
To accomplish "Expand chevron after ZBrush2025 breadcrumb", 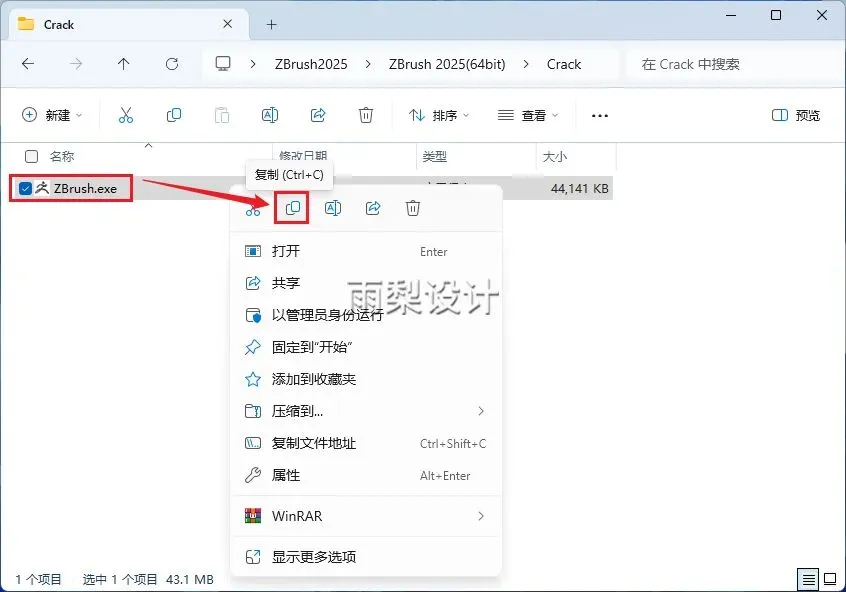I will tap(368, 64).
